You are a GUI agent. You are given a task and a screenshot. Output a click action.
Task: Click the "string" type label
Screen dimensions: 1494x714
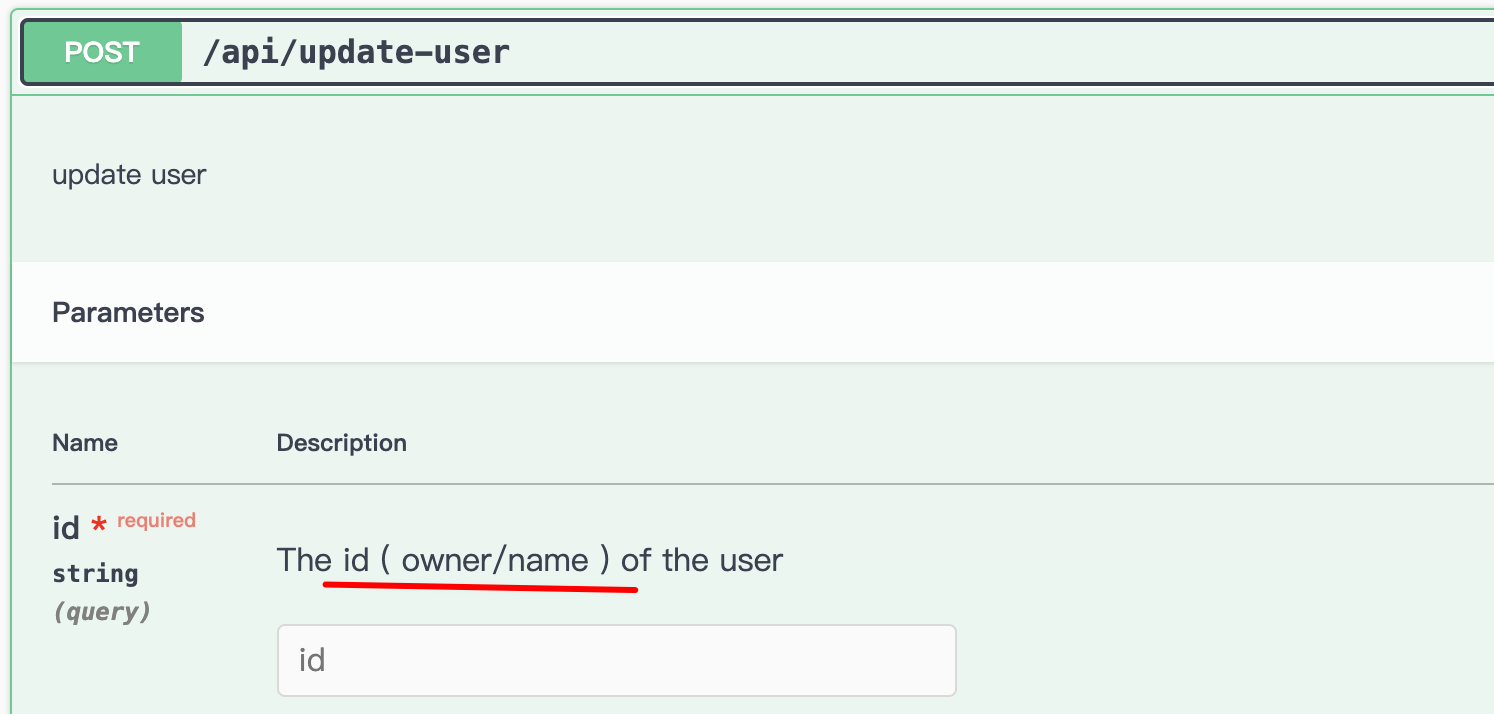pyautogui.click(x=95, y=574)
